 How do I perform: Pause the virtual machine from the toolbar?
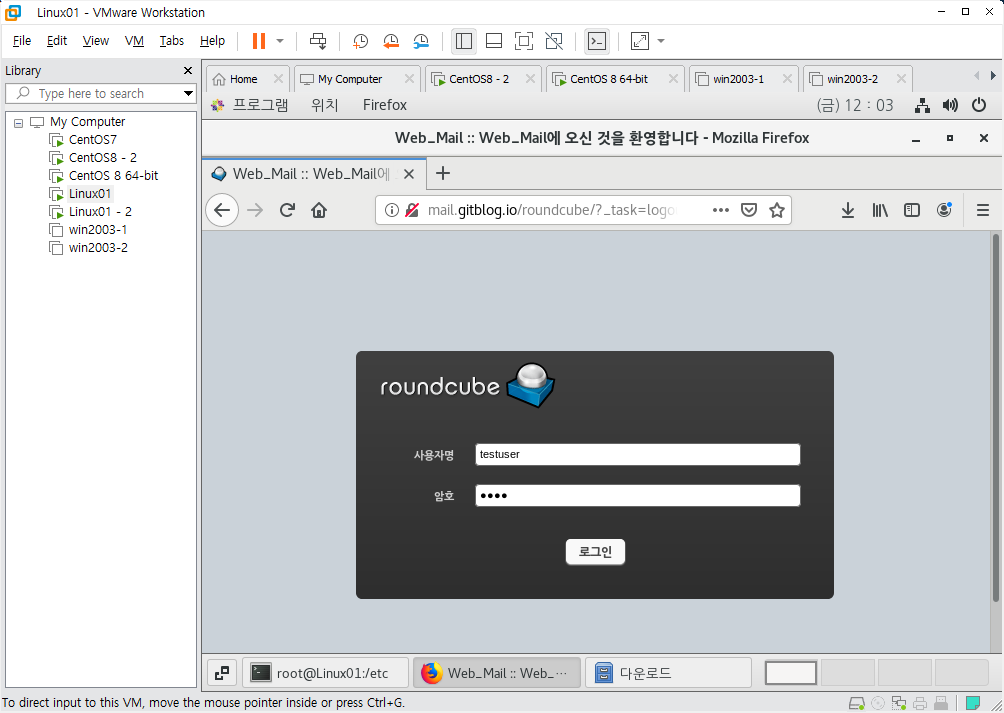click(x=259, y=41)
